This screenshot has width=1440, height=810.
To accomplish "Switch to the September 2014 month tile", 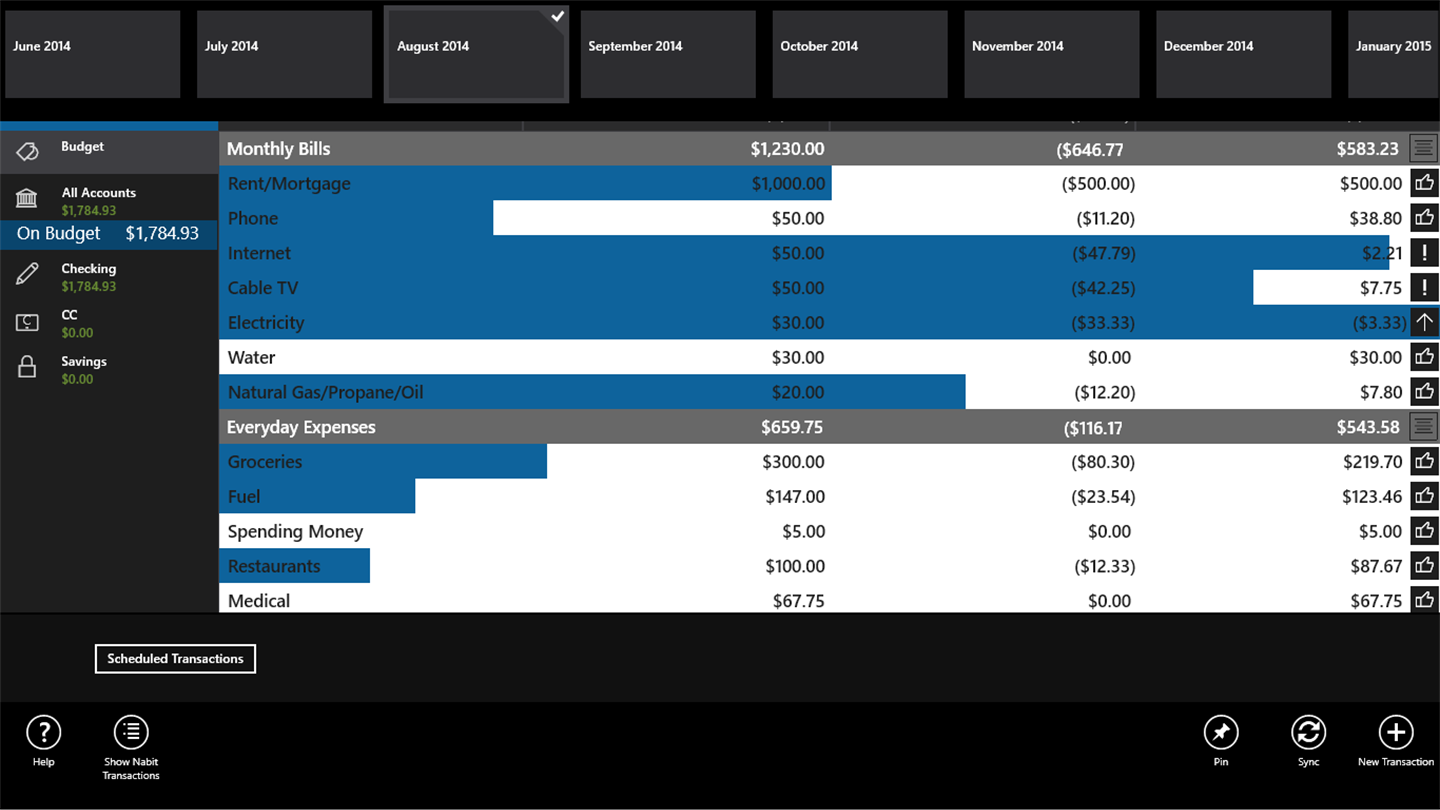I will [x=668, y=54].
